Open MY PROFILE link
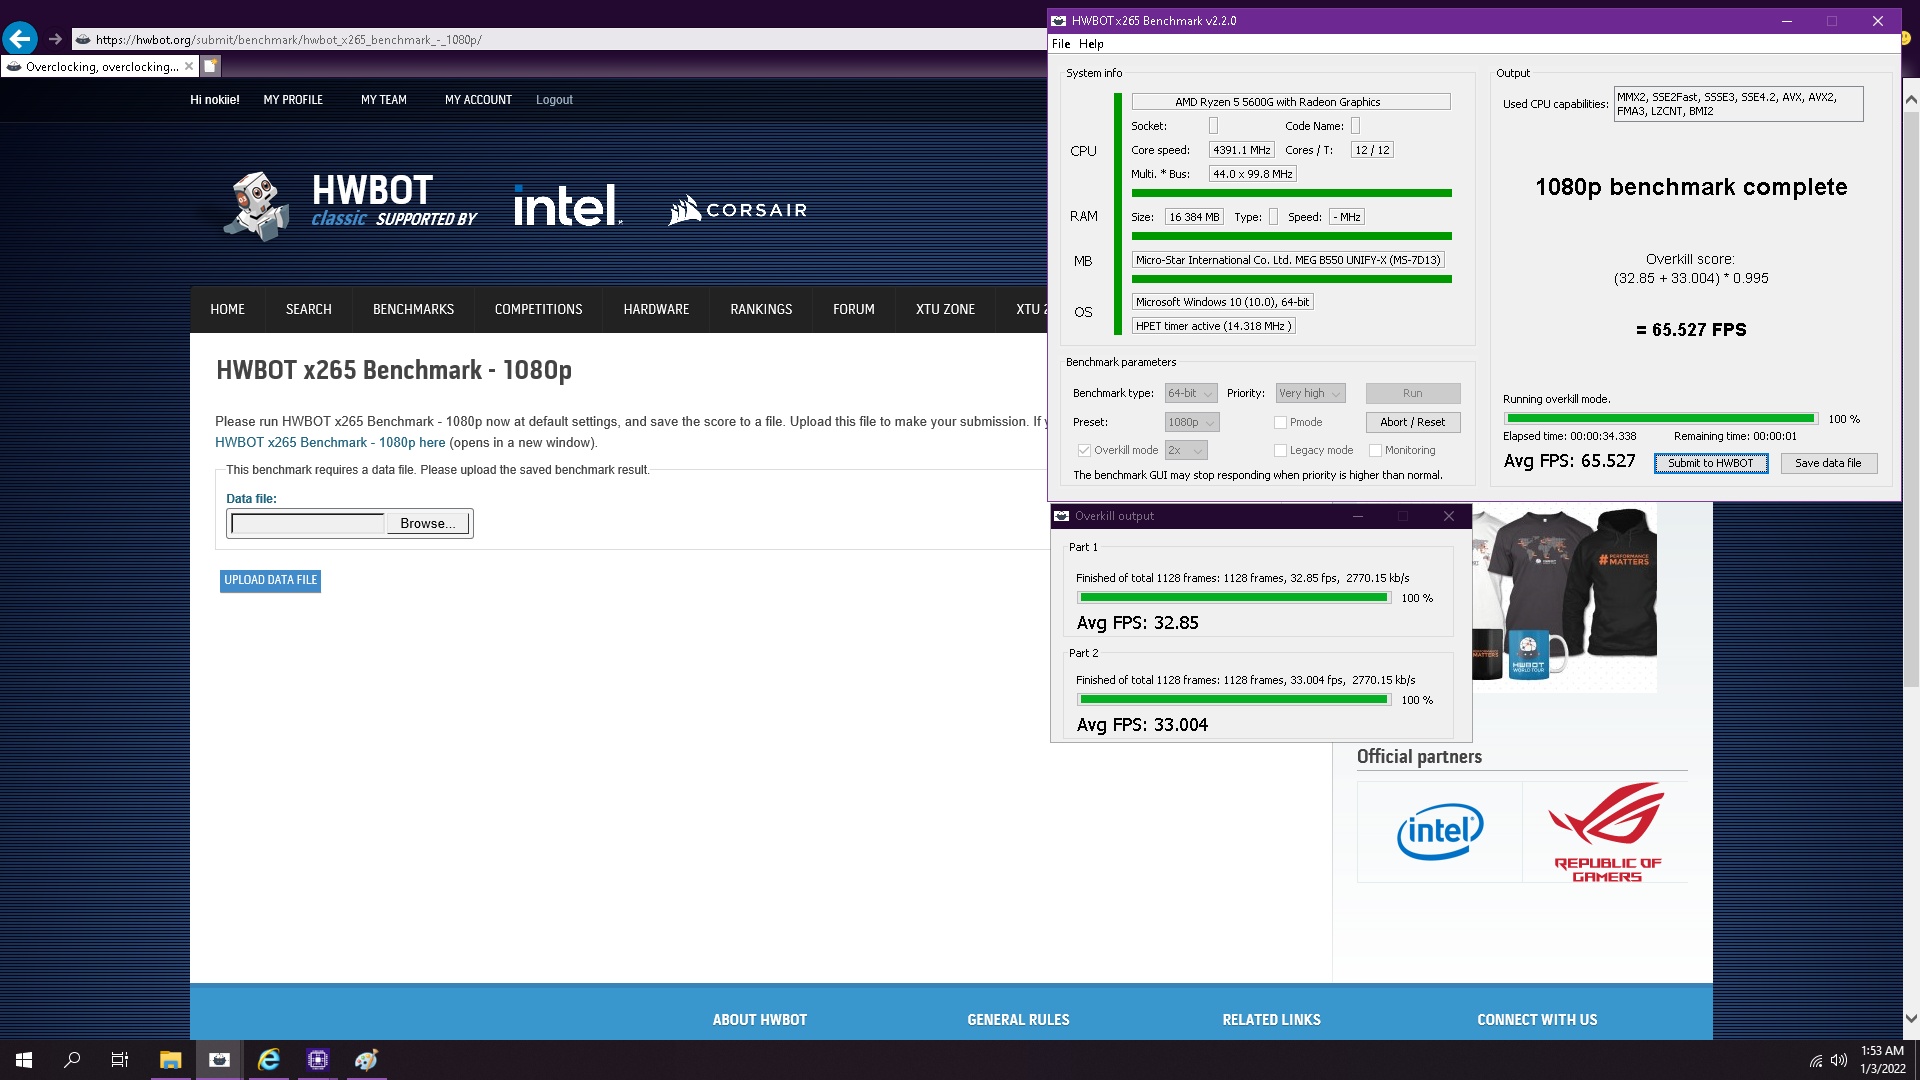The width and height of the screenshot is (1920, 1080). 293,100
